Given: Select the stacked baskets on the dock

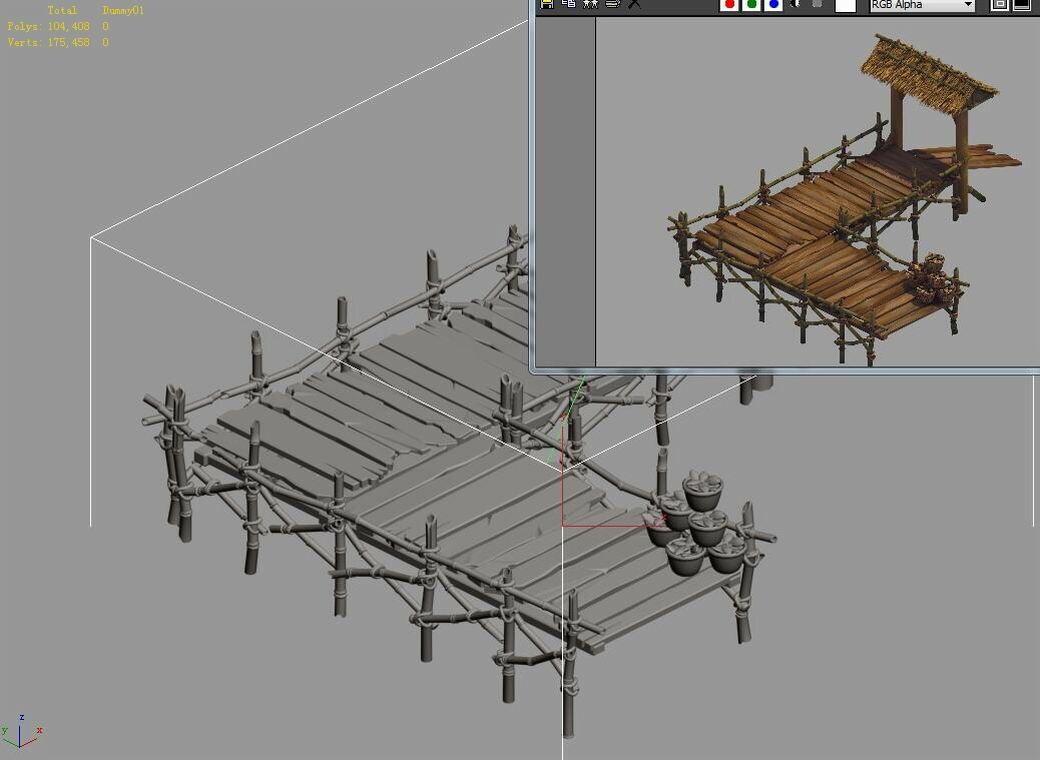Looking at the screenshot, I should pyautogui.click(x=700, y=520).
